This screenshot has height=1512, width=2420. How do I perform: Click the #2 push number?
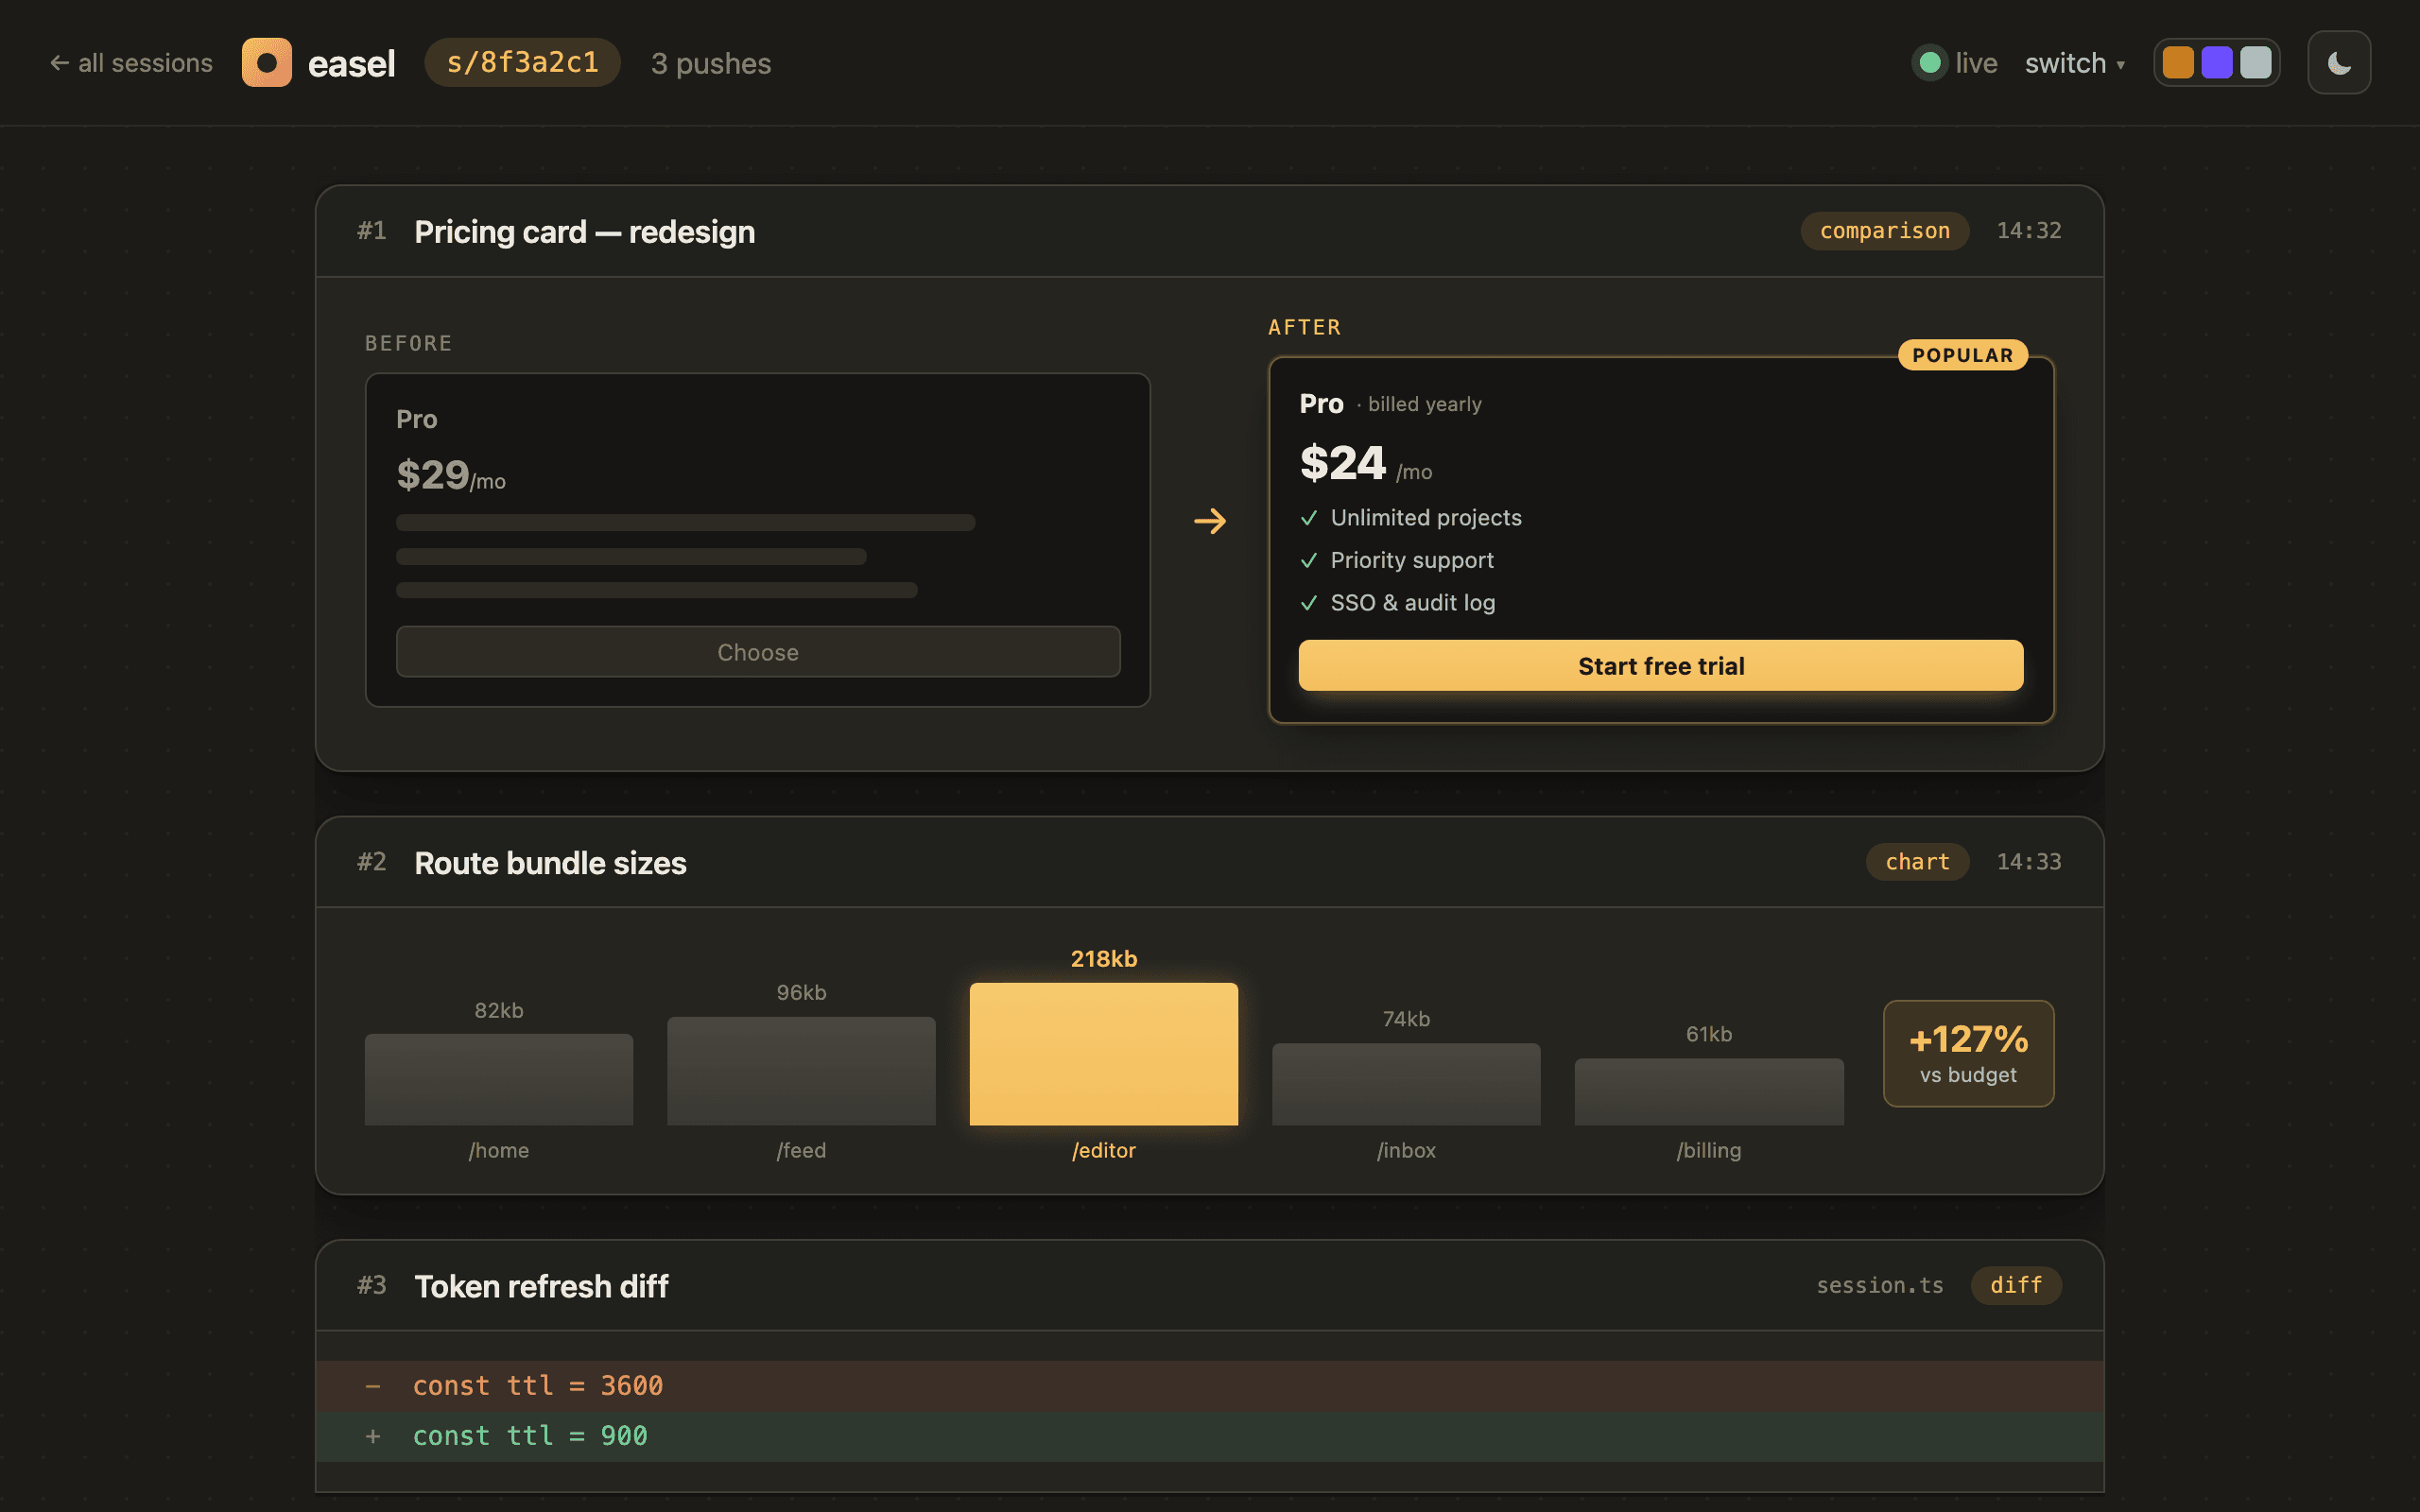[x=372, y=862]
